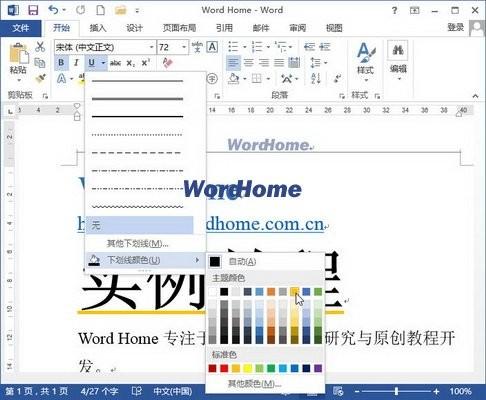486x400 pixels.
Task: Click the Character border A icon
Action: point(212,47)
